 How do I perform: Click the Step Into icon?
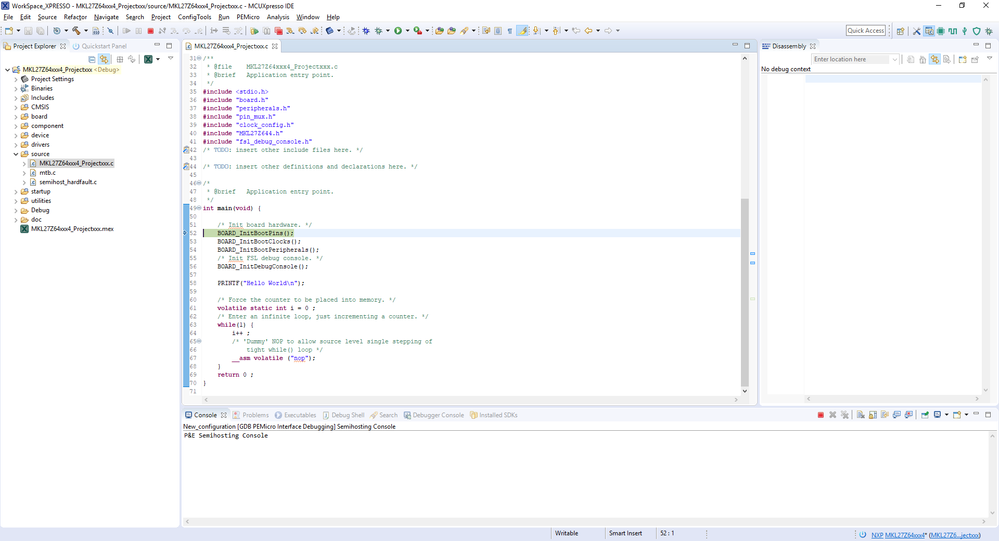(174, 31)
